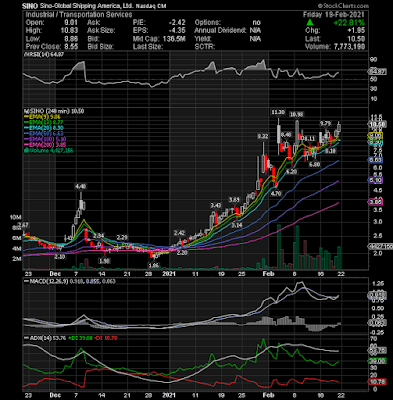
Task: Click the 4.40 December peak annotation
Action: 81,187
